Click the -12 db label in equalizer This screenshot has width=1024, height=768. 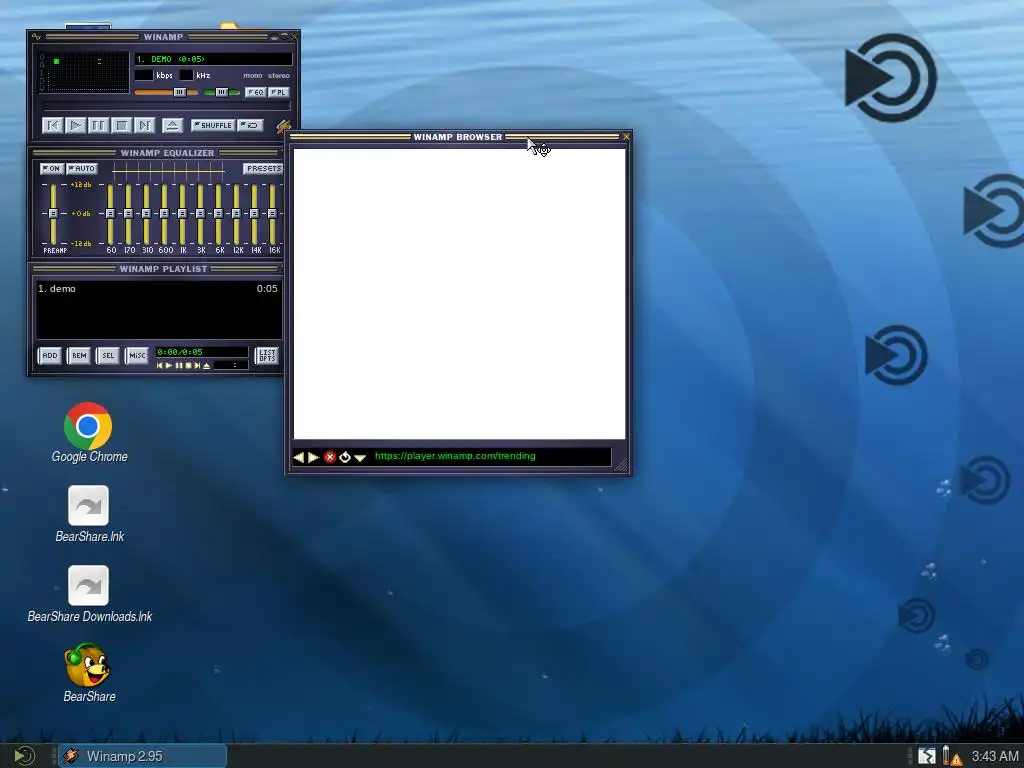tap(82, 244)
